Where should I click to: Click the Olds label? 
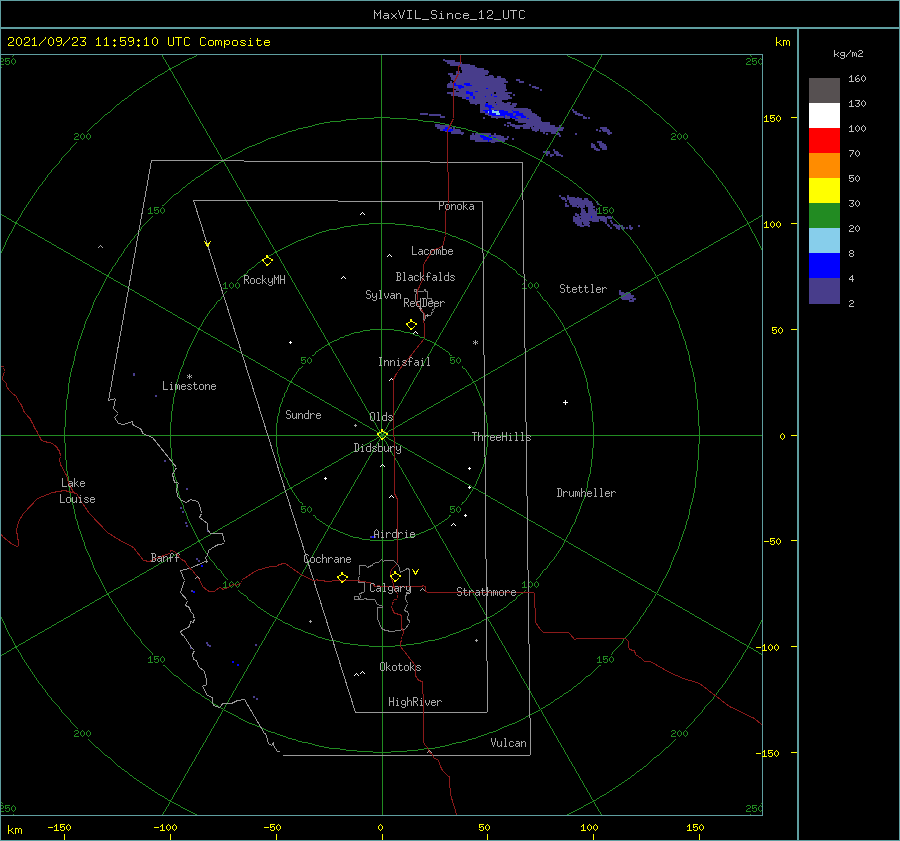[x=381, y=417]
